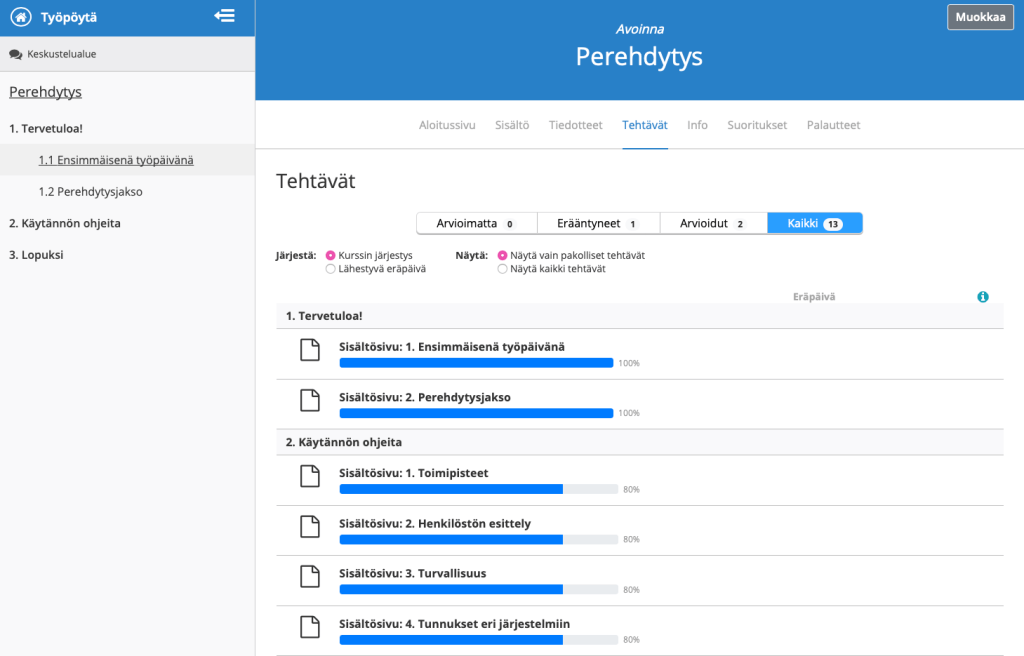Screen dimensions: 1024x656
Task: Expand the 2. Käytännön ohjeita sidebar section
Action: [x=65, y=223]
